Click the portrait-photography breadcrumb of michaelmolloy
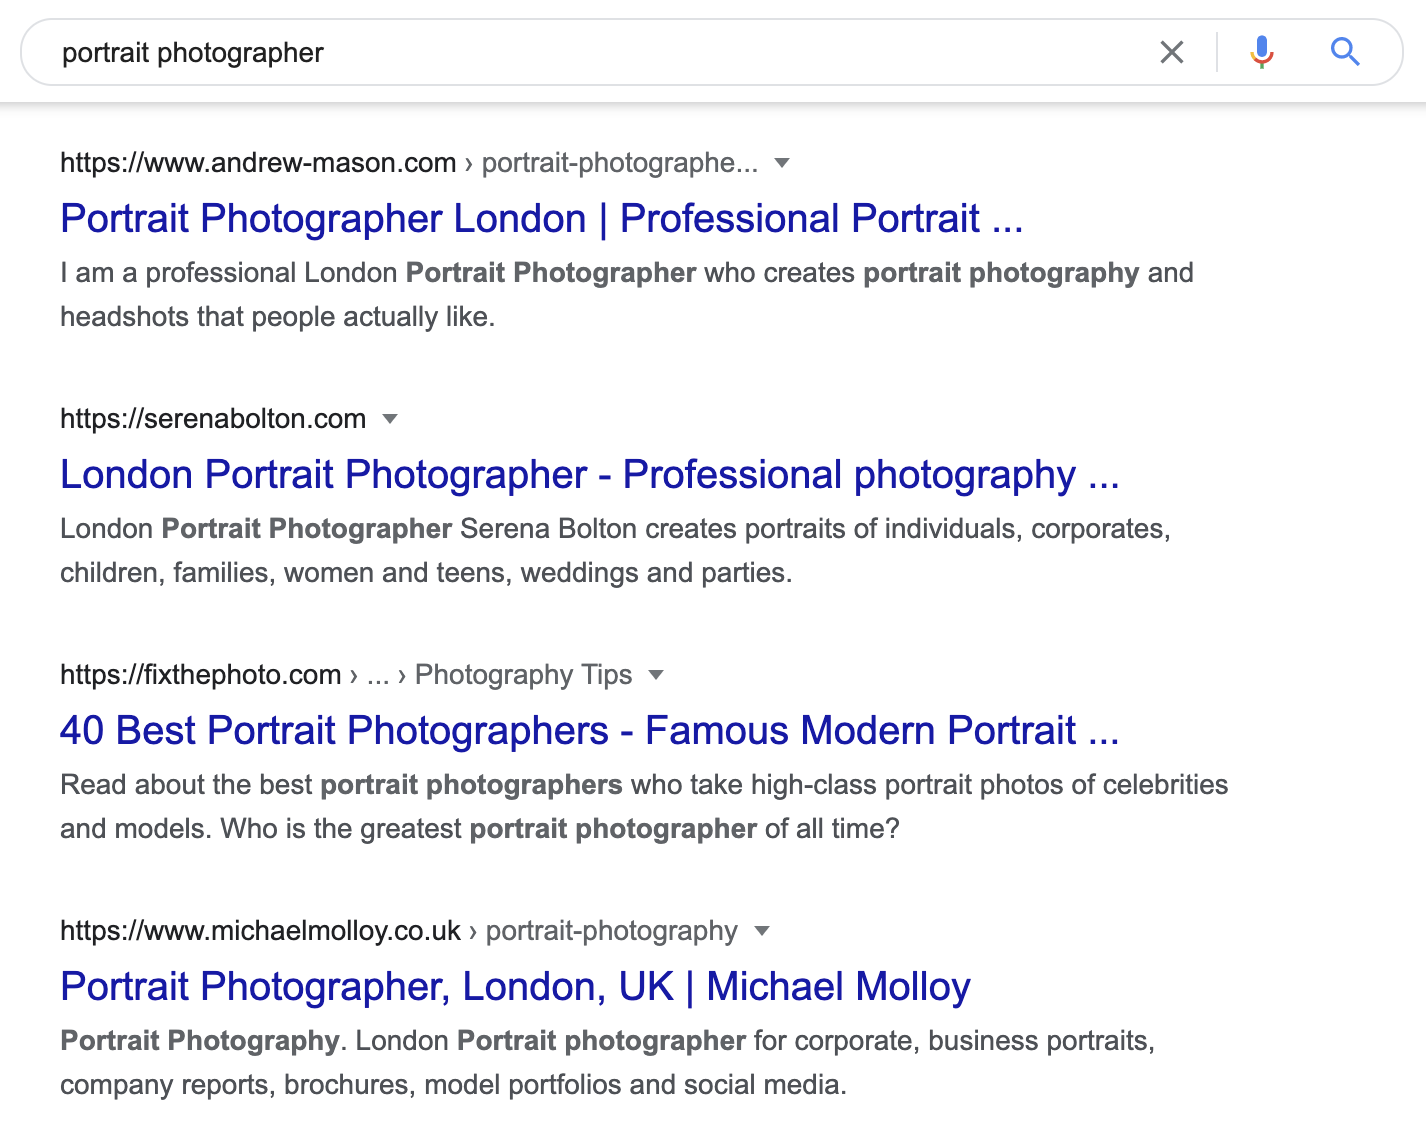1426x1136 pixels. [x=612, y=931]
